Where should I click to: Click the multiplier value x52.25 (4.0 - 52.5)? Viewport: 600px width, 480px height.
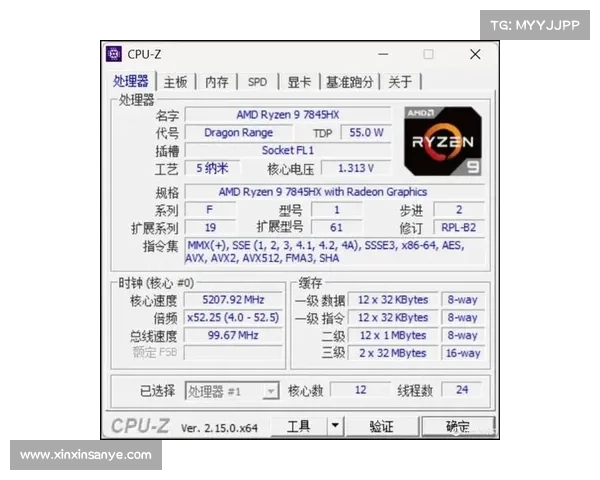[233, 318]
